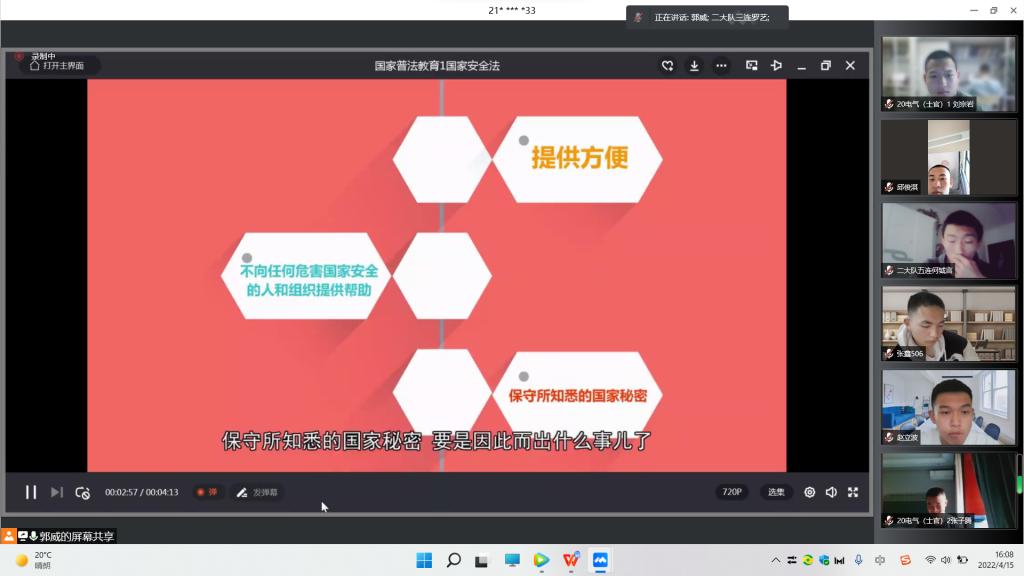The image size is (1024, 576).
Task: Enter fullscreen with the fullscreen icon
Action: coord(853,492)
